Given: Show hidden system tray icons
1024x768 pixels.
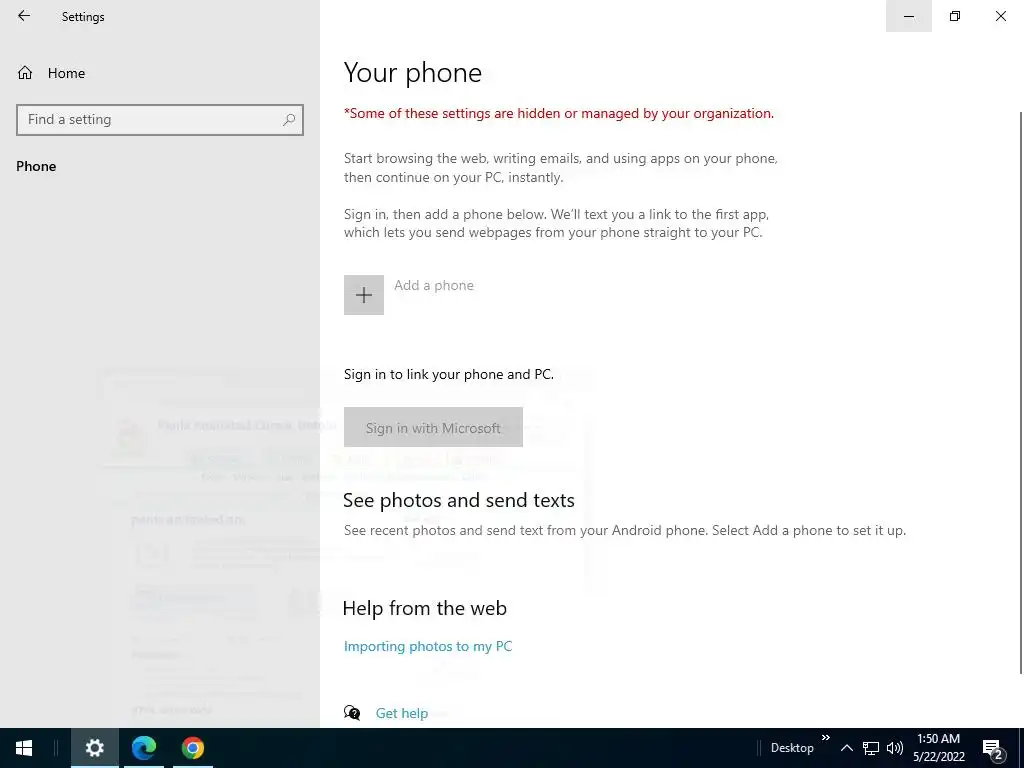Looking at the screenshot, I should 846,748.
